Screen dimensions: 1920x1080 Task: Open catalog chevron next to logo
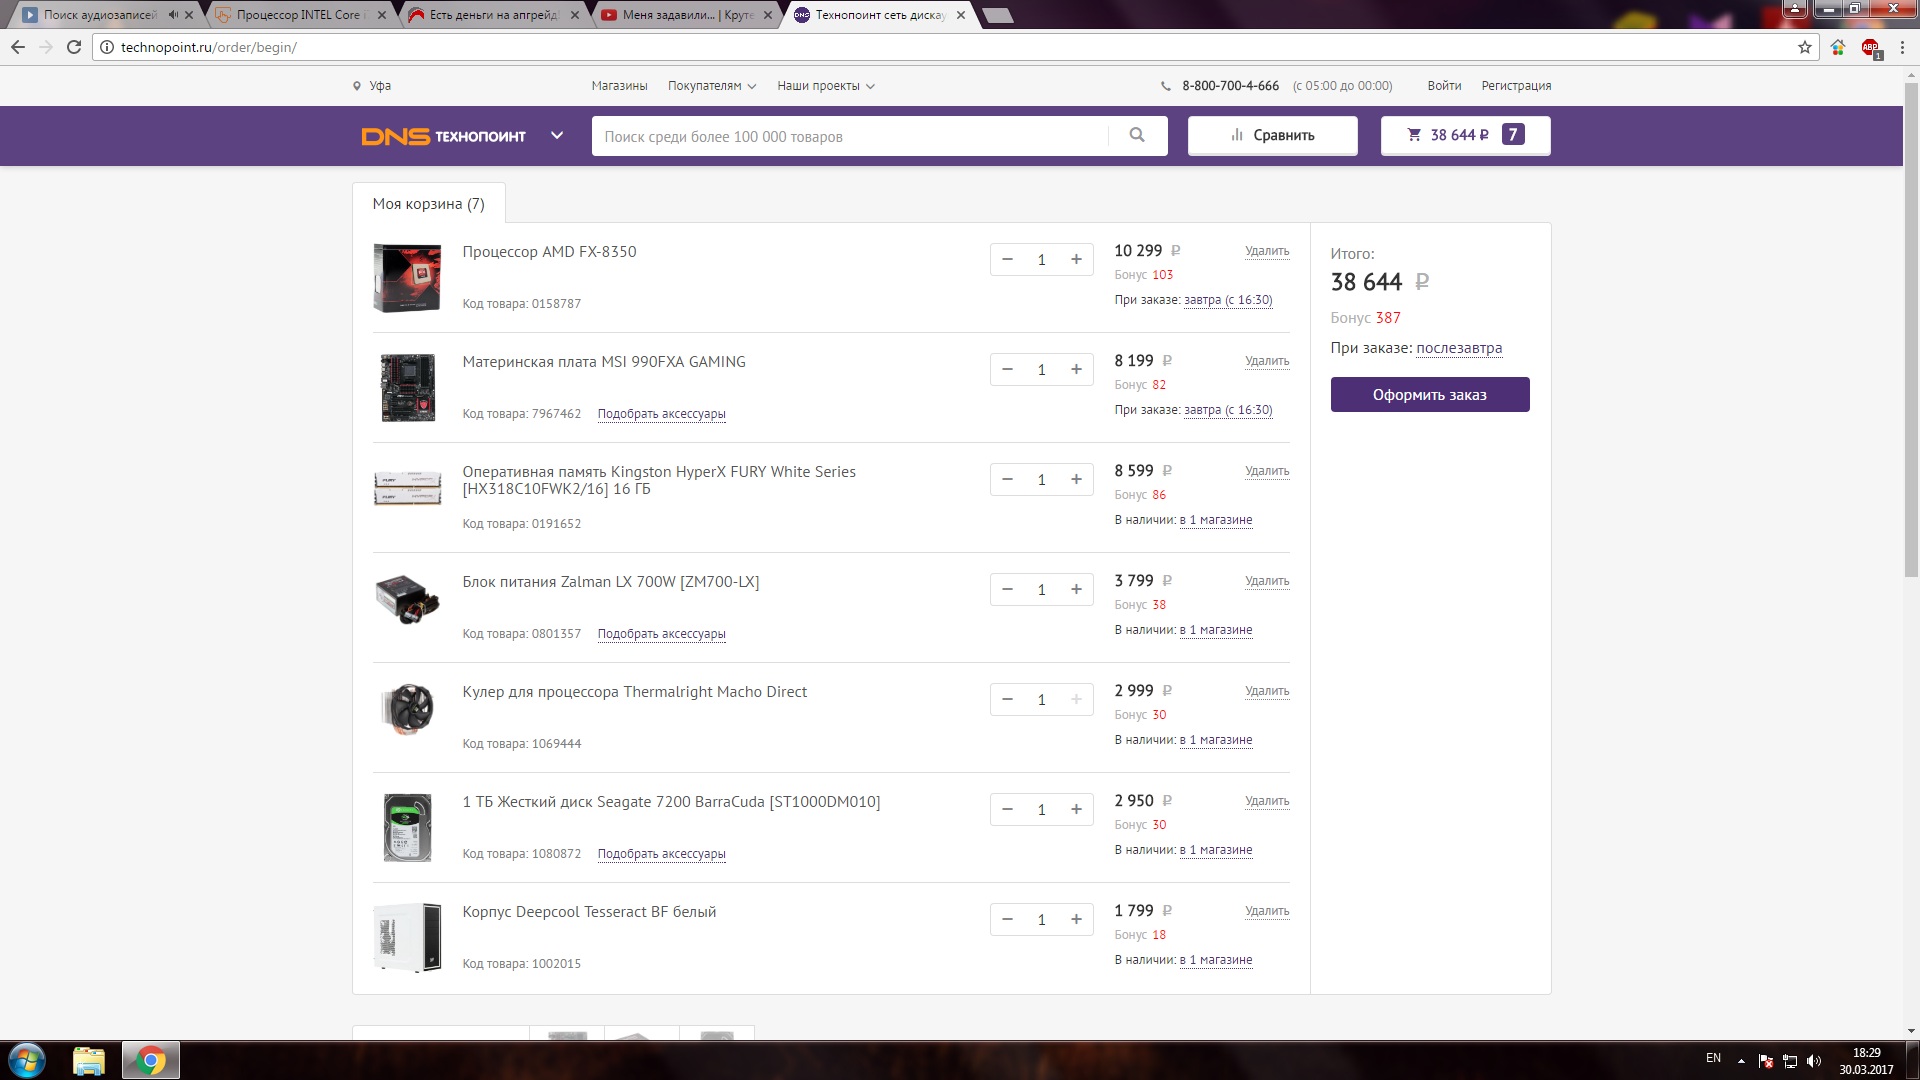coord(557,136)
